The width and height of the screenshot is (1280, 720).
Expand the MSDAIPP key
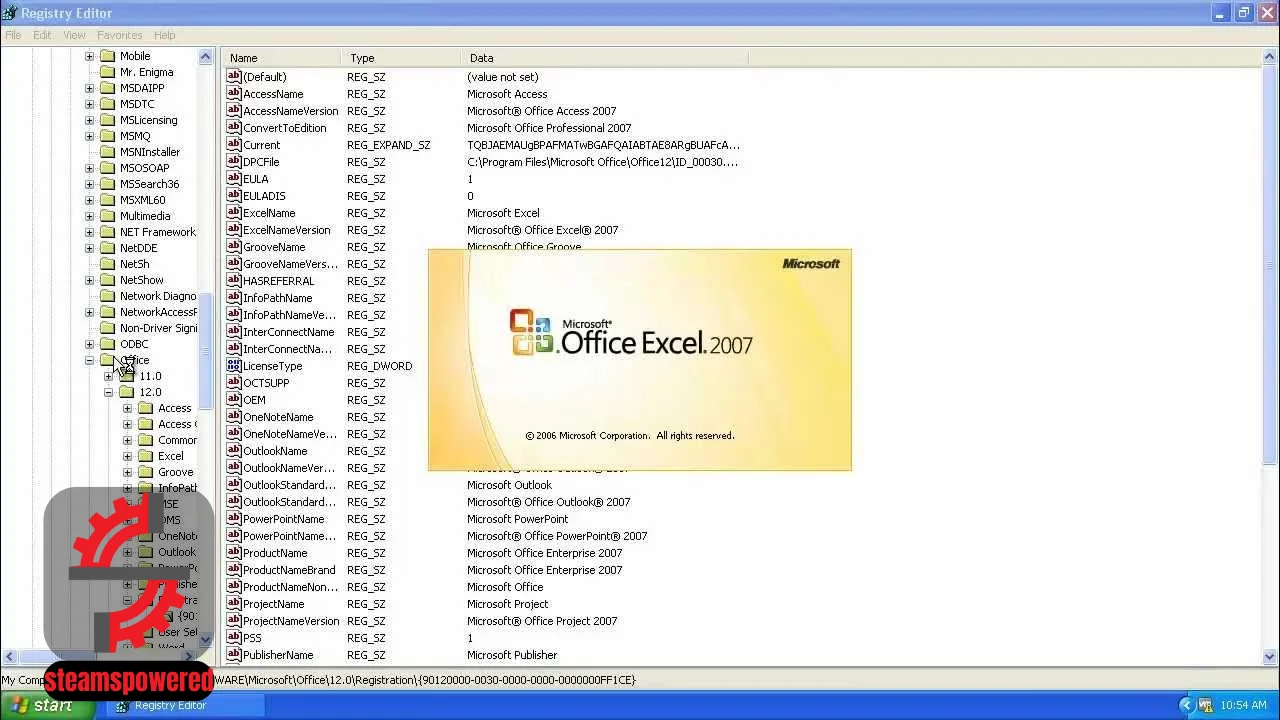click(x=89, y=88)
